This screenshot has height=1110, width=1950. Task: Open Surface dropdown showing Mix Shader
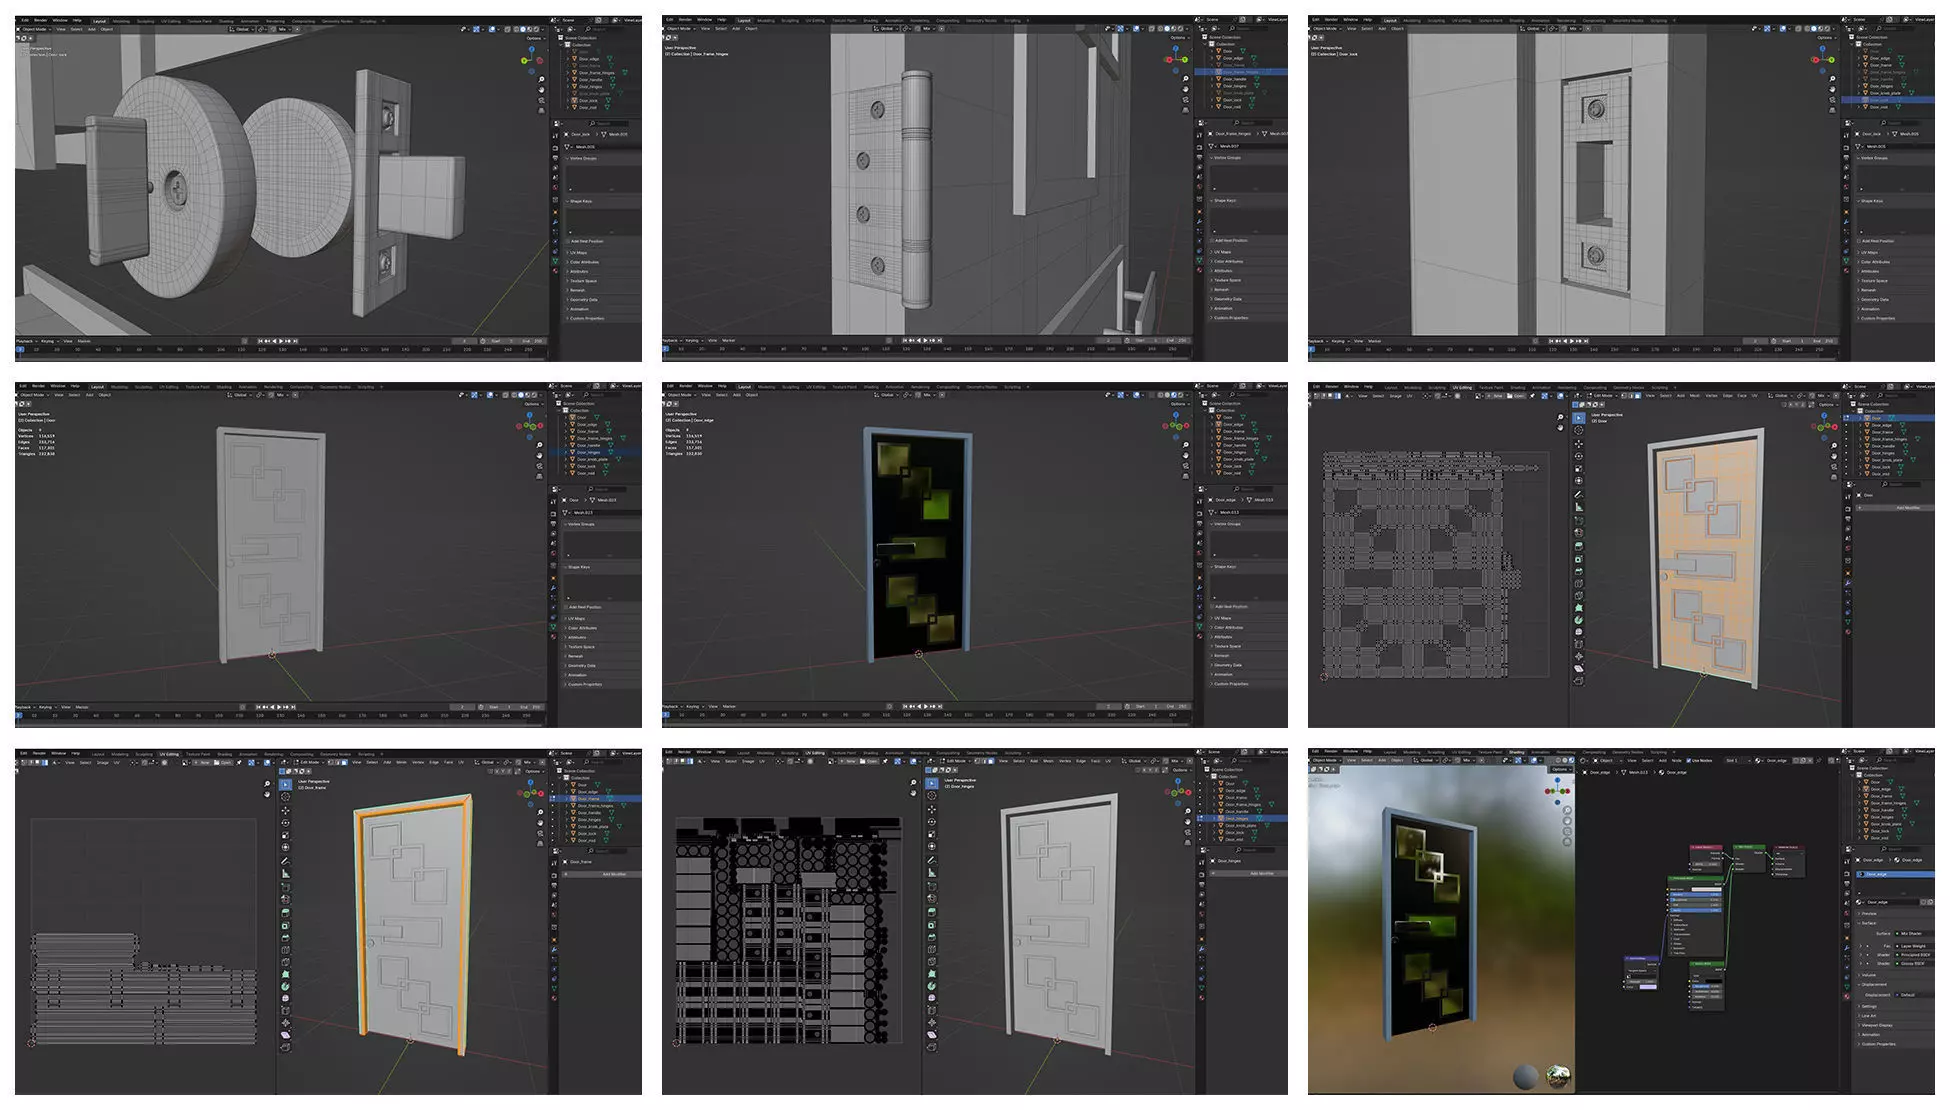tap(1912, 933)
